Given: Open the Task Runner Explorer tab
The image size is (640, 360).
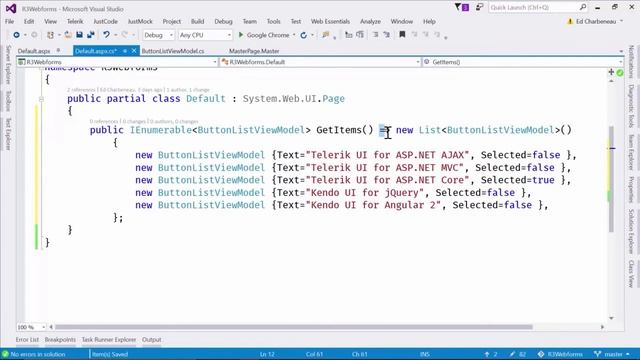Looking at the screenshot, I should tap(109, 340).
